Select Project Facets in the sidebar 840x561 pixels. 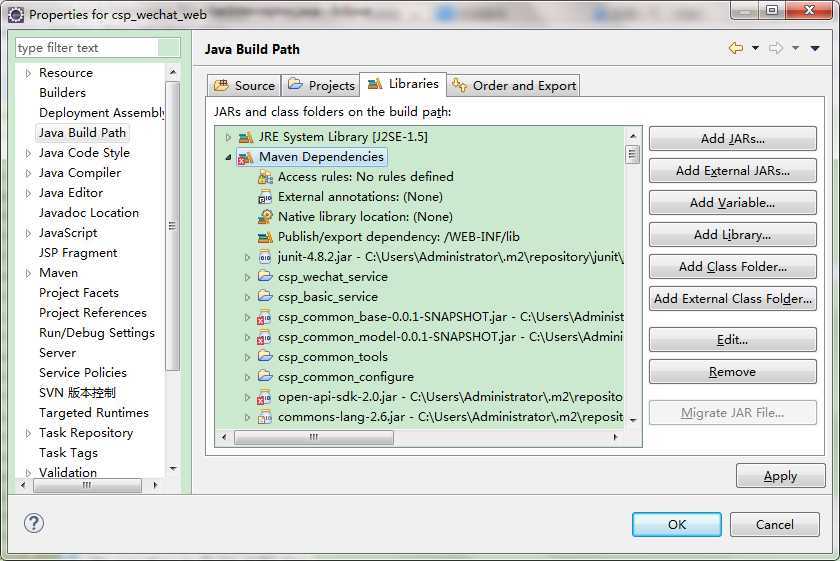pyautogui.click(x=79, y=293)
